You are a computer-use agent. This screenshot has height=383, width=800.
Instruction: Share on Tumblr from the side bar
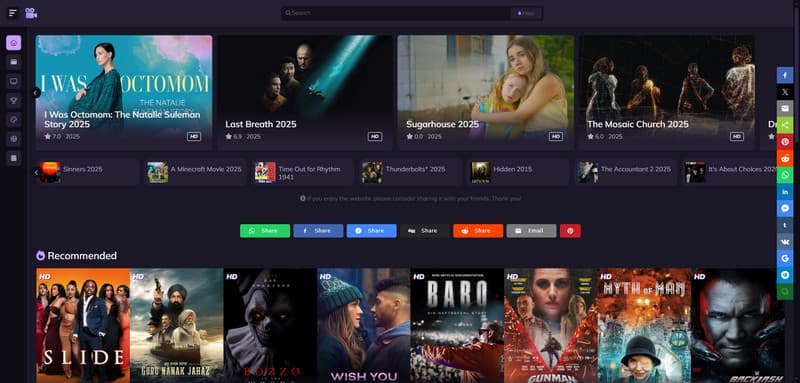click(785, 225)
